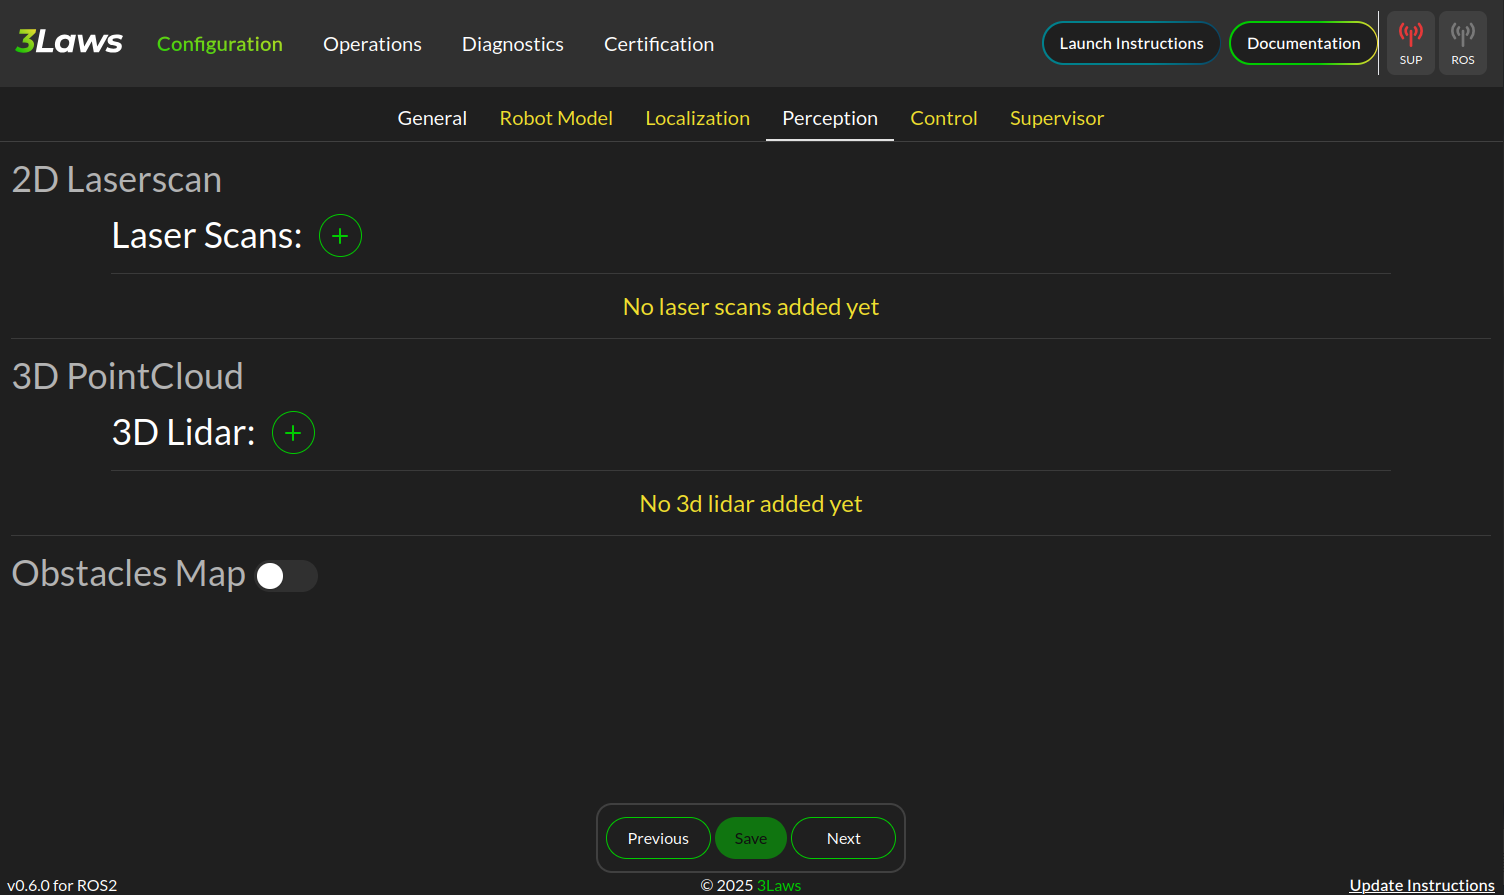The width and height of the screenshot is (1504, 895).
Task: Switch to the General tab
Action: point(432,118)
